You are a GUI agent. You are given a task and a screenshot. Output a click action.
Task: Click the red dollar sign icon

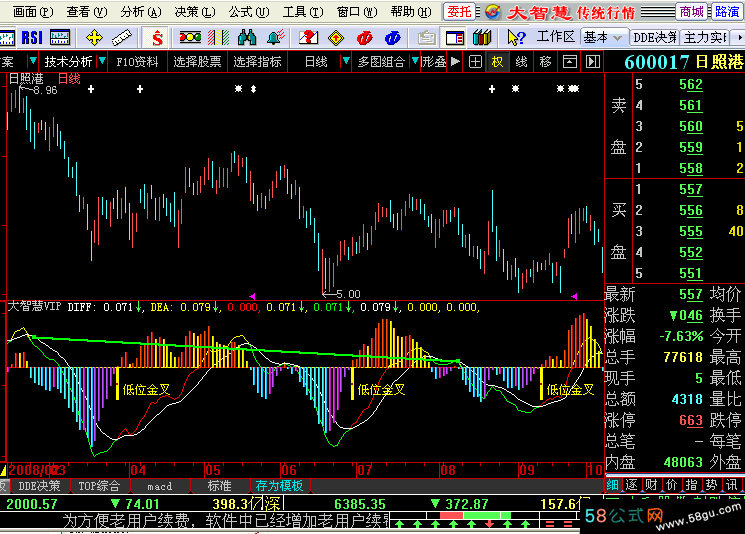[x=158, y=37]
